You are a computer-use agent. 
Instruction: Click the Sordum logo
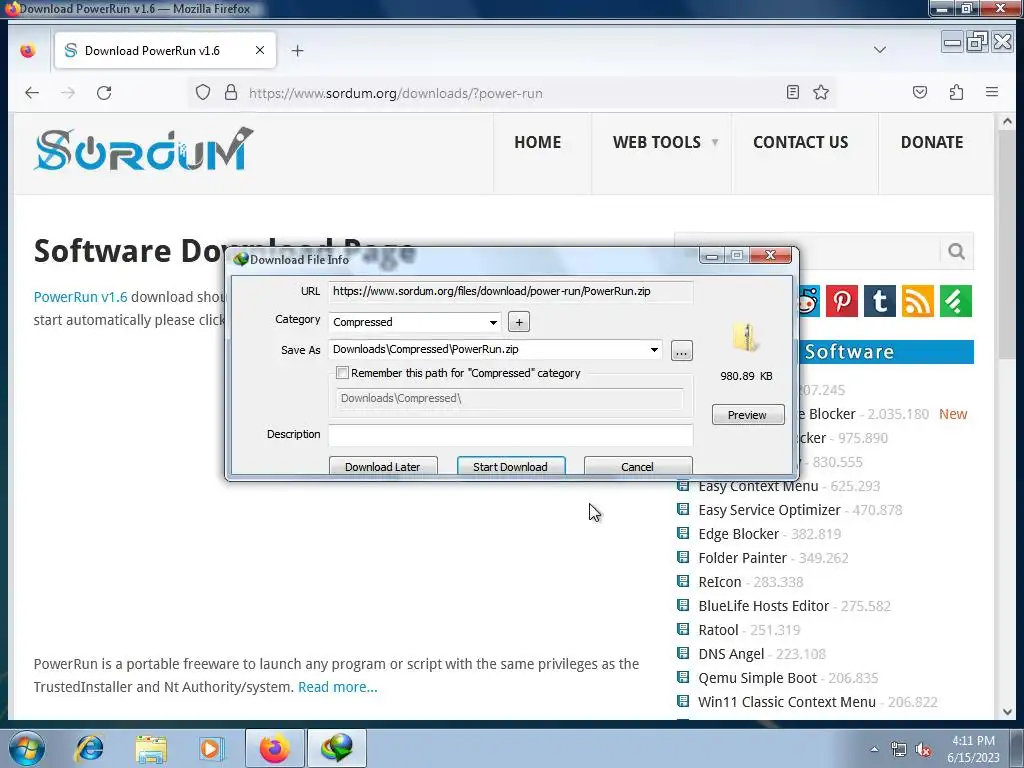pyautogui.click(x=143, y=150)
